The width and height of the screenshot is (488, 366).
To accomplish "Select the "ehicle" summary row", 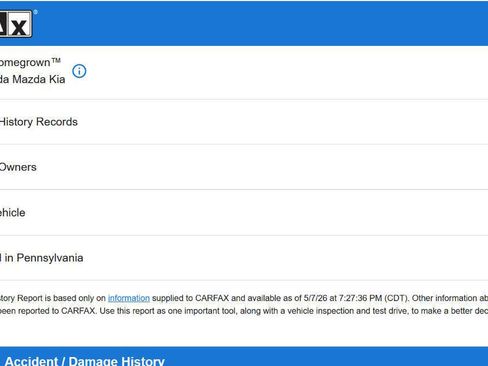I will 244,213.
